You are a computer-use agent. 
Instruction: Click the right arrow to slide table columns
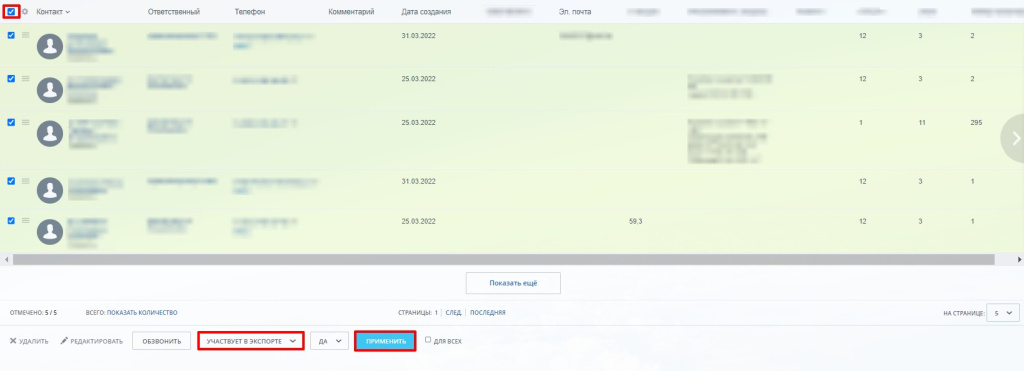tap(1015, 138)
